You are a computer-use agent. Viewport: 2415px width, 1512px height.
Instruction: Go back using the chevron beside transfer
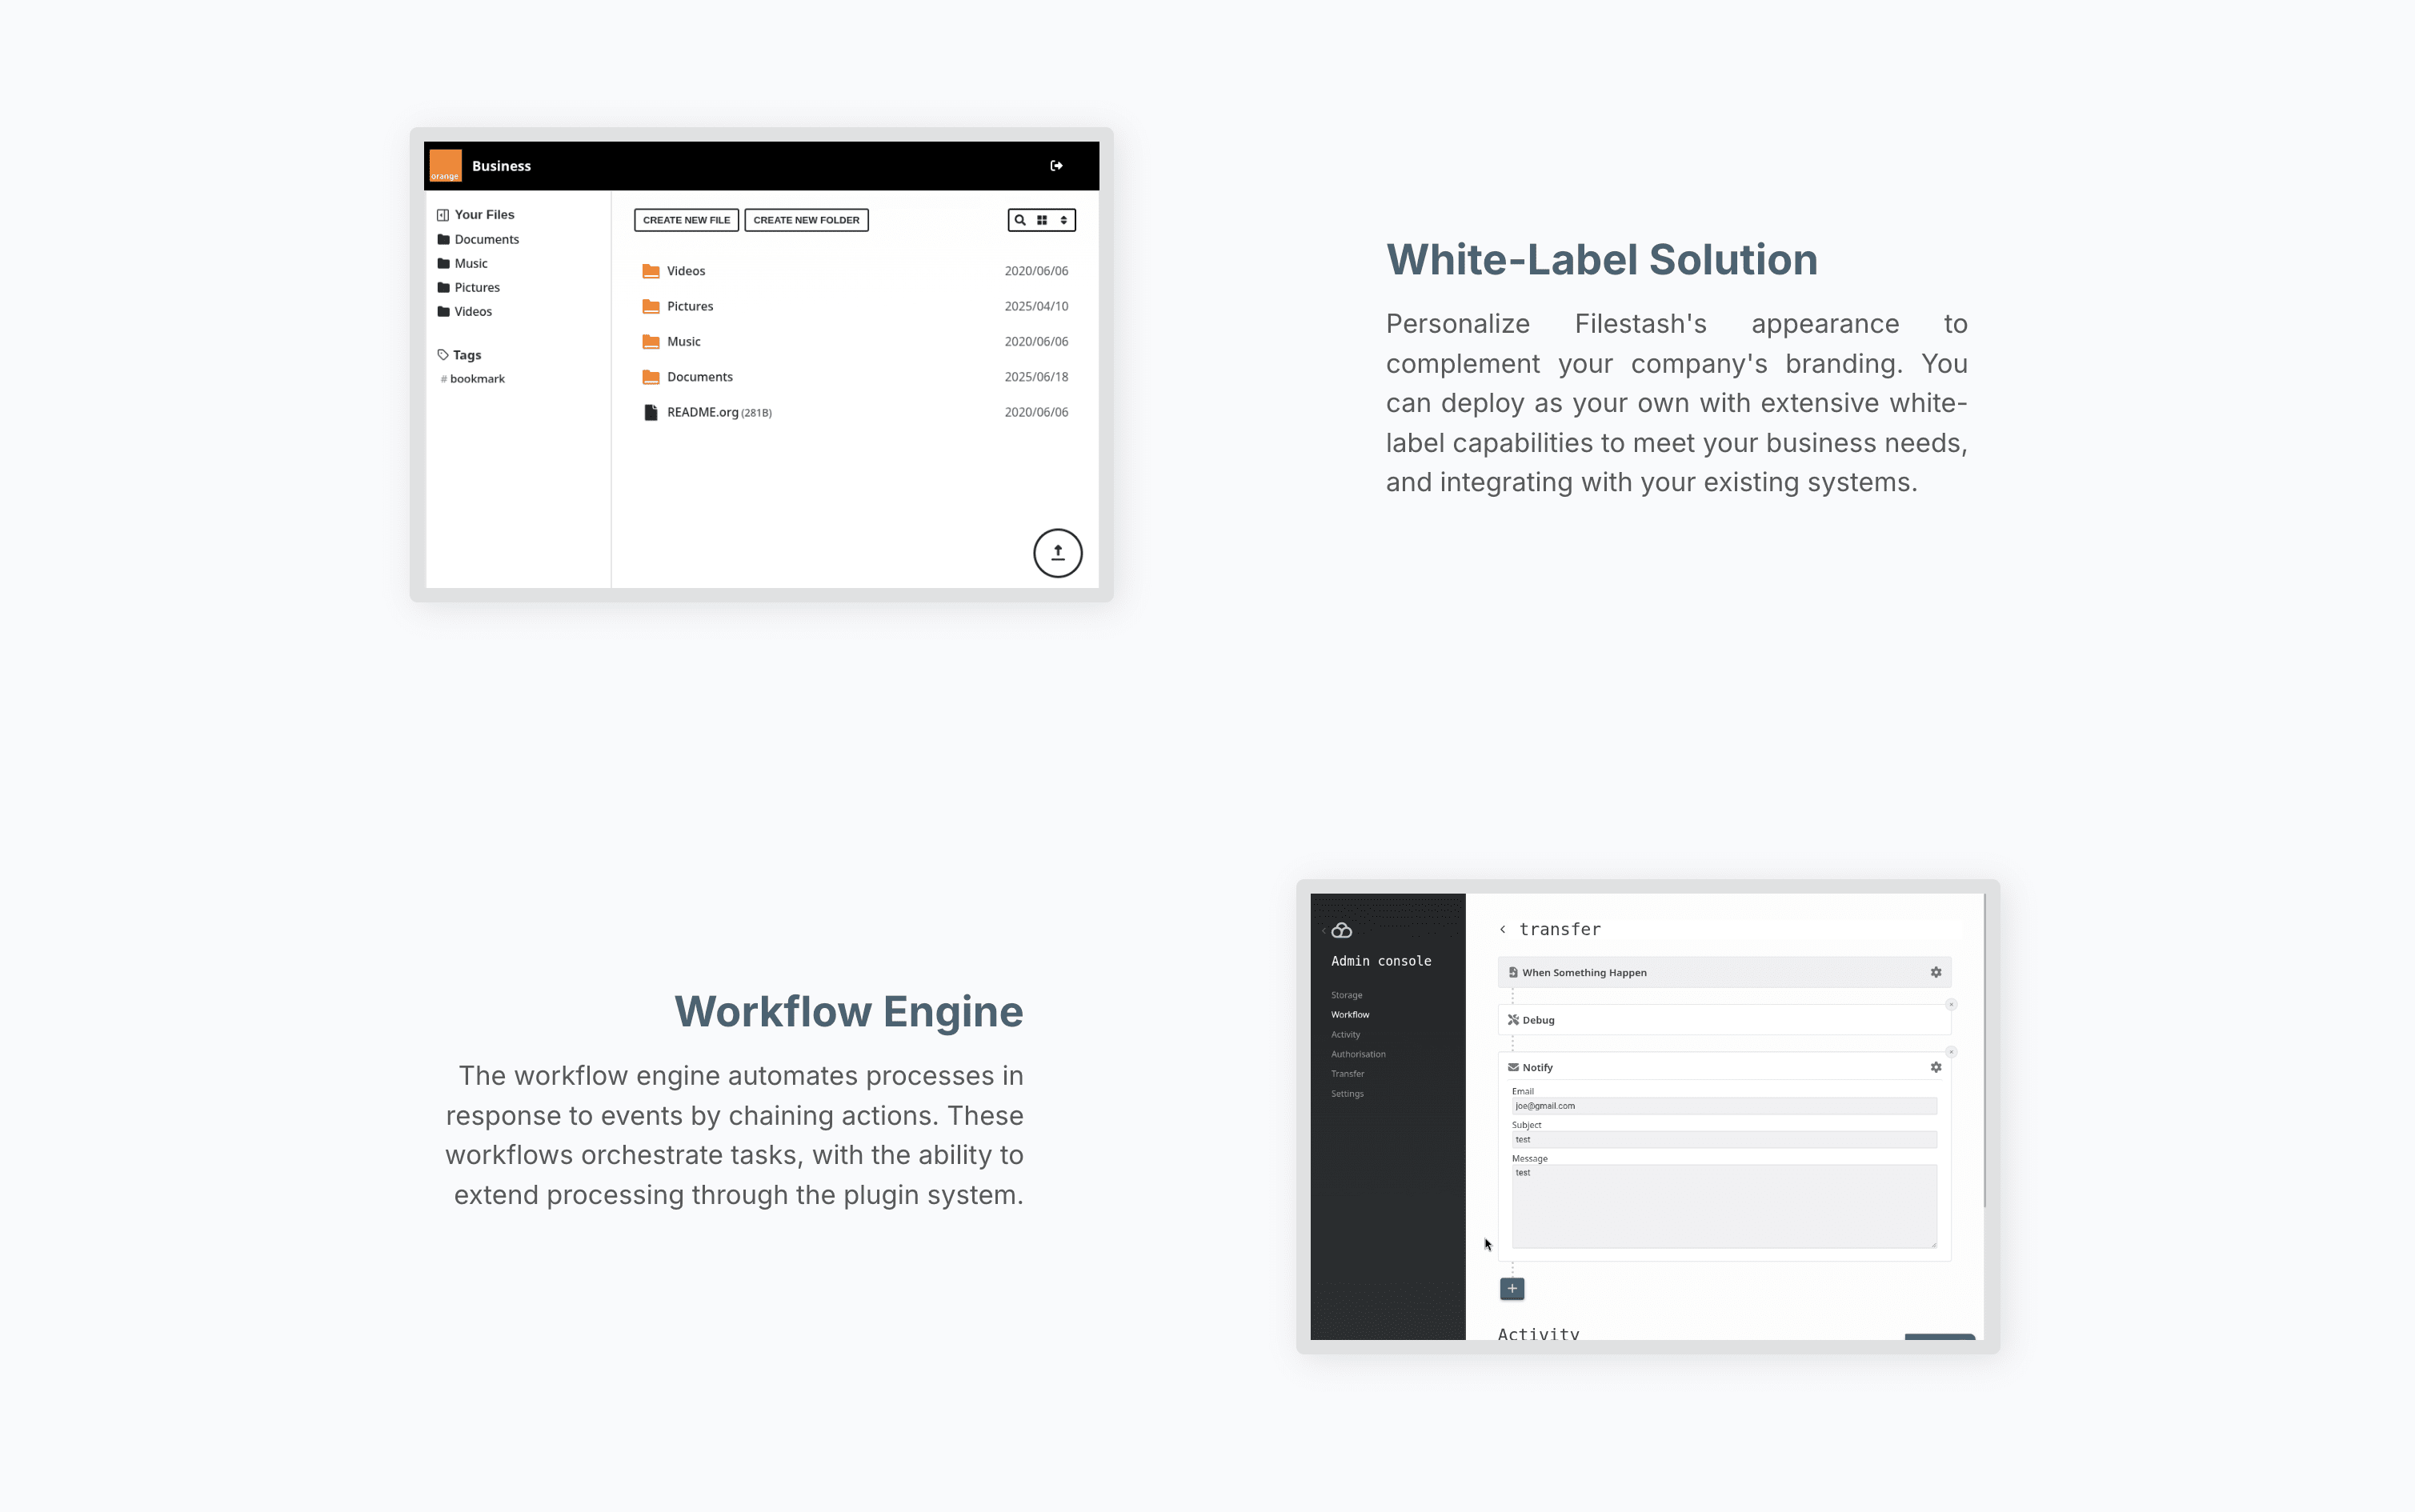(1502, 930)
